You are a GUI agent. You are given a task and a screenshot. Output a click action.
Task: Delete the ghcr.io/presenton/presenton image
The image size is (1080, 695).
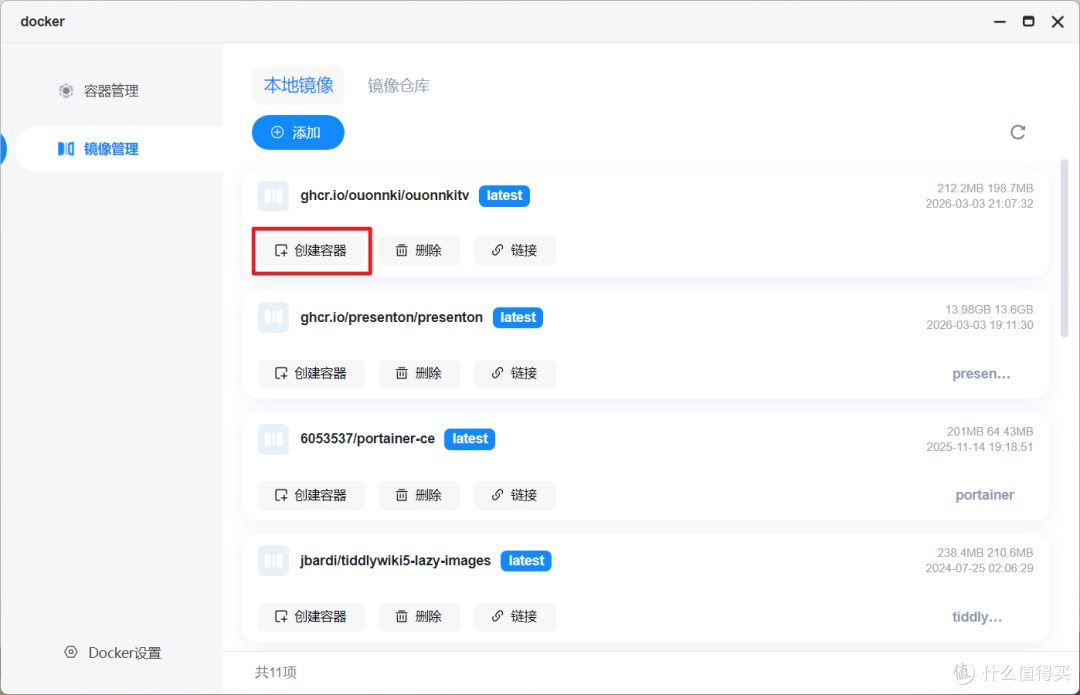[x=419, y=373]
